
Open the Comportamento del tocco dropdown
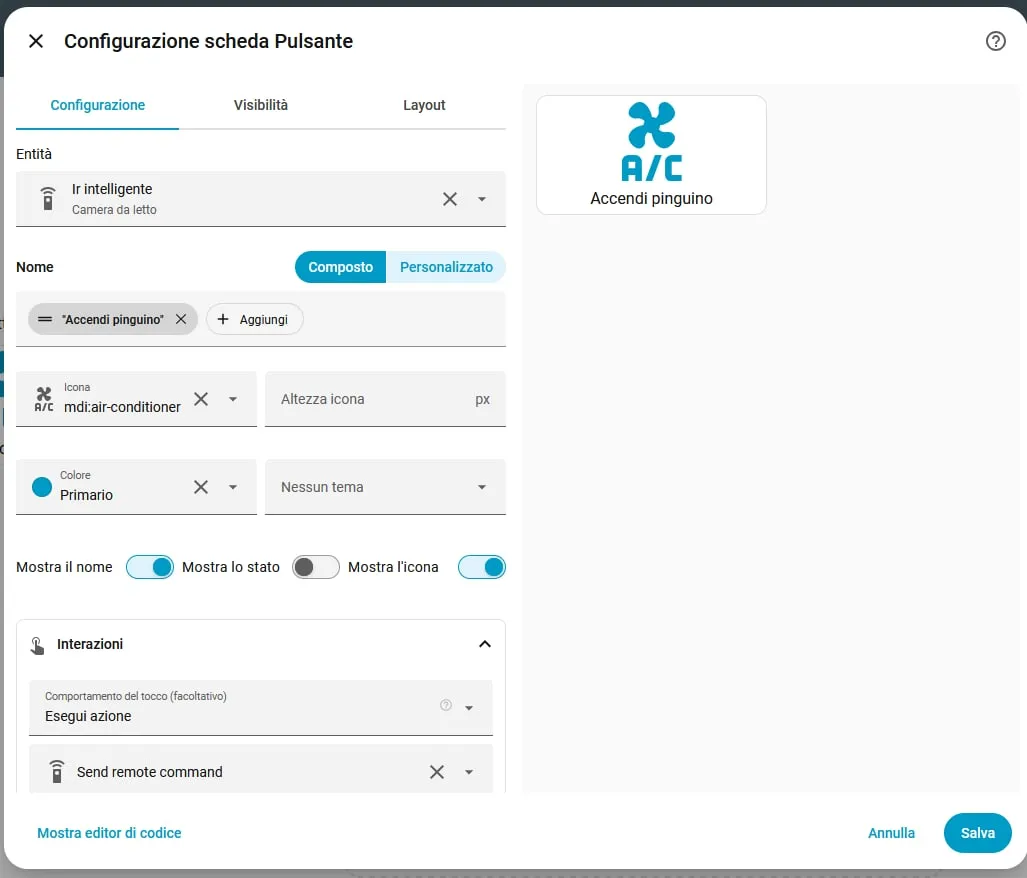coord(261,707)
